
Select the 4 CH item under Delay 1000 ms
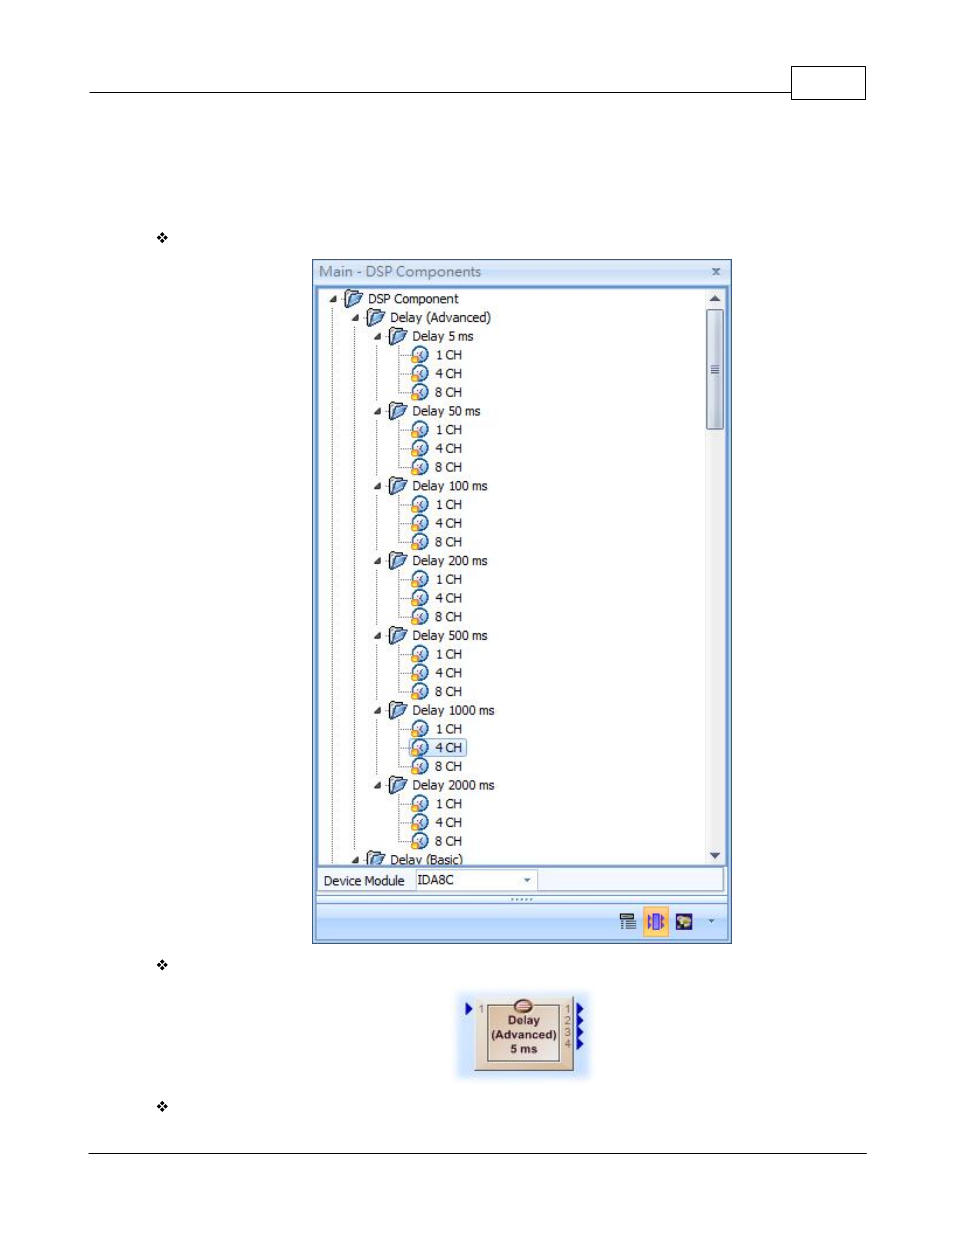448,748
